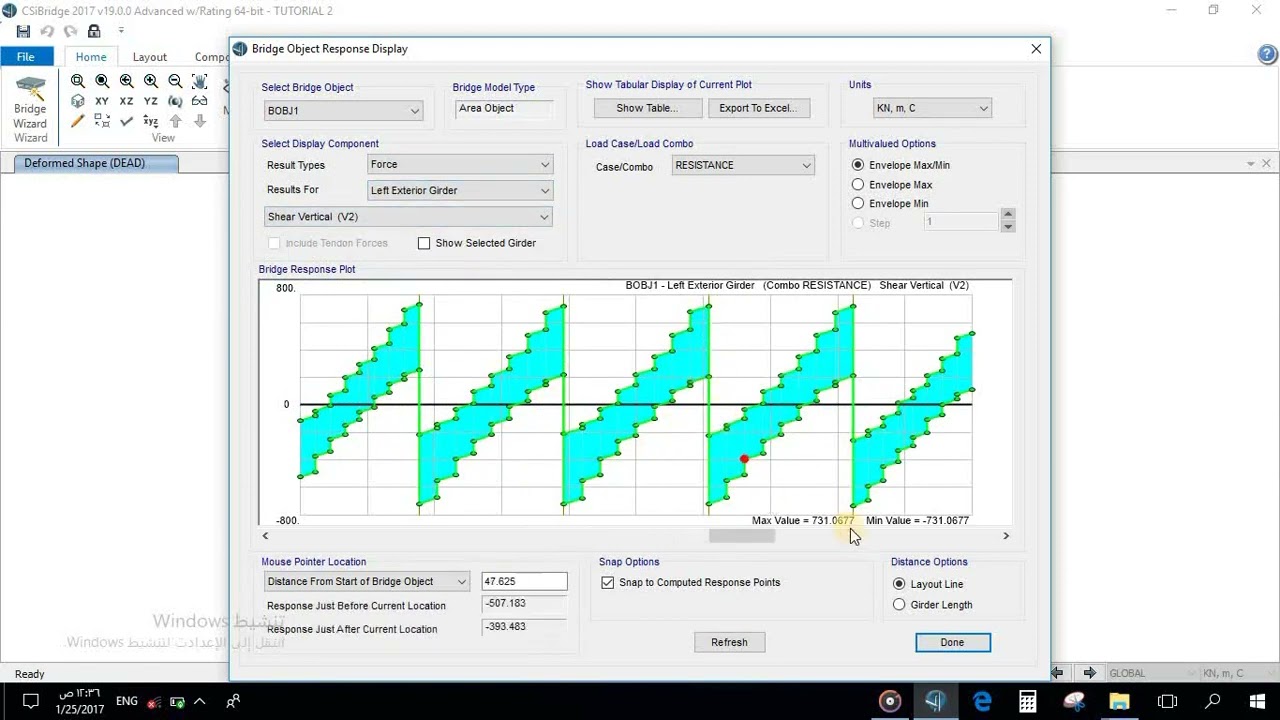Open the BOBJ1 bridge object dropdown

[343, 111]
